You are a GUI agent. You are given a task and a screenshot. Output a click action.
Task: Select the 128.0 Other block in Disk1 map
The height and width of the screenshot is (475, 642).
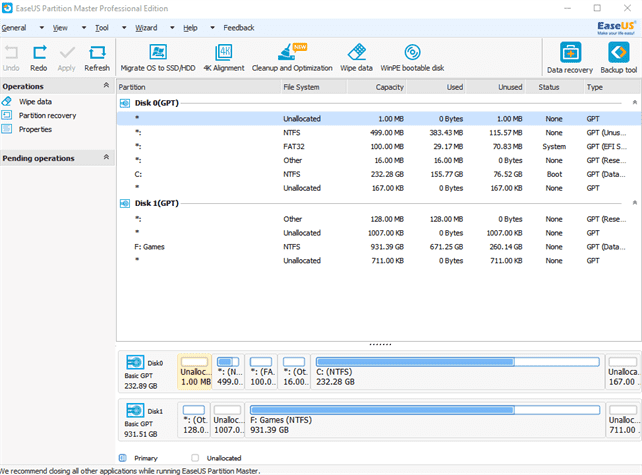194,420
